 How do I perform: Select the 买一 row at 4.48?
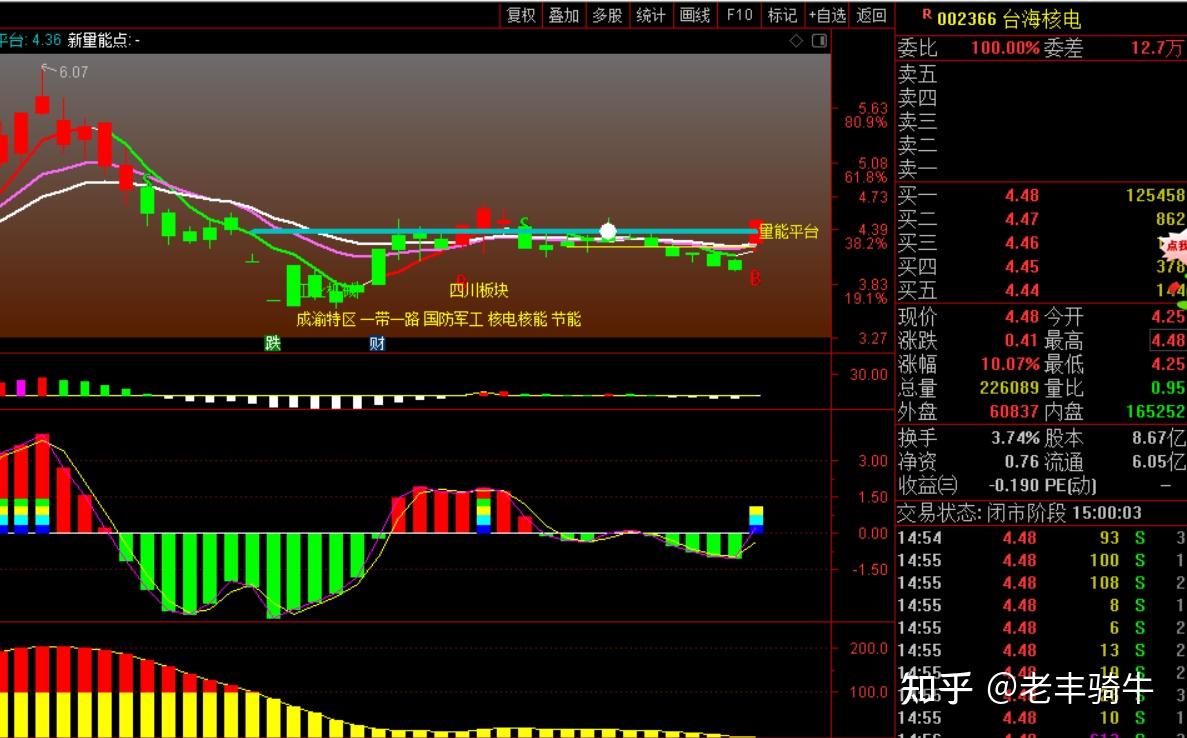pyautogui.click(x=1041, y=195)
